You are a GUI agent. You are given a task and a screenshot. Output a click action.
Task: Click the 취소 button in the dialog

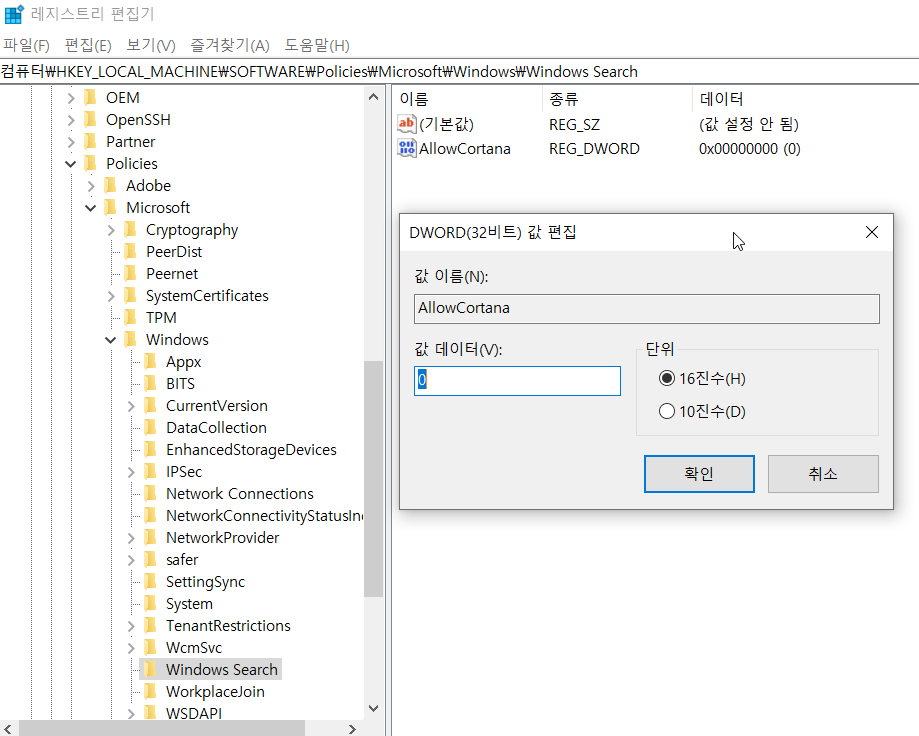822,474
